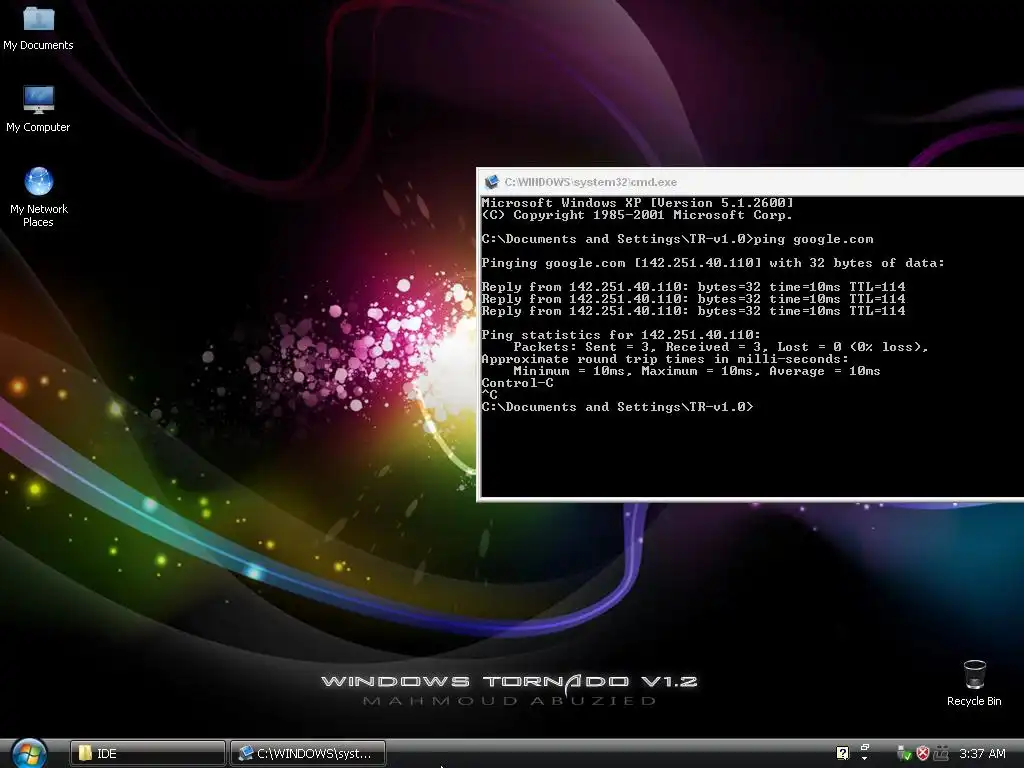Select the Recycle Bin desktop icon

pos(974,683)
